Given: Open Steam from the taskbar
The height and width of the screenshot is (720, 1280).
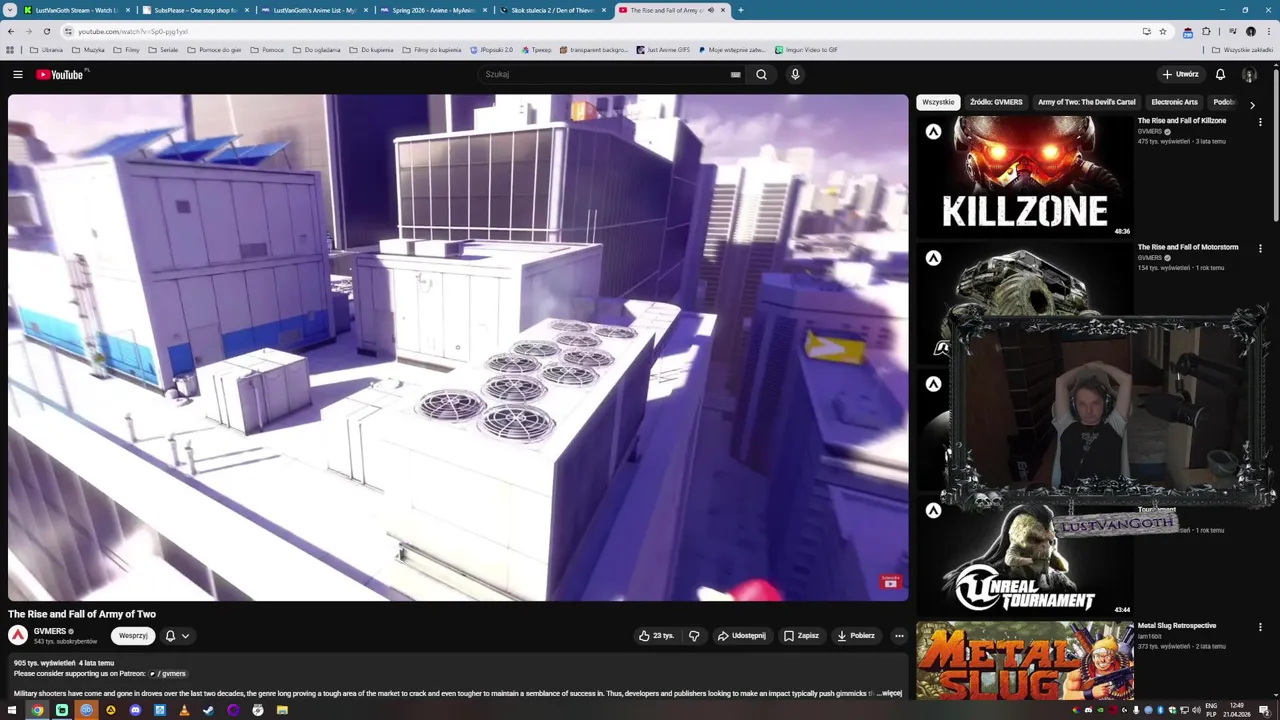Looking at the screenshot, I should [208, 710].
